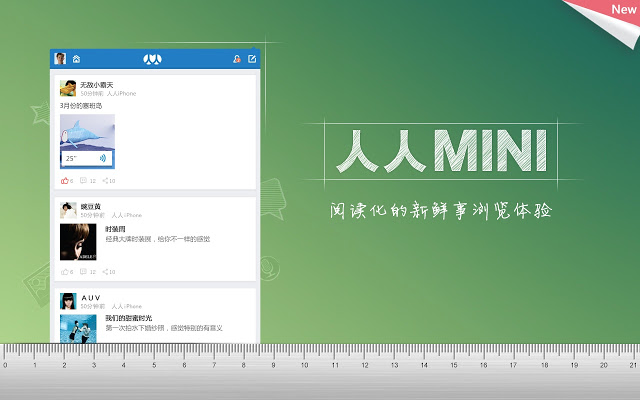Open the AUV user's avatar
Viewport: 640px width, 400px height.
(x=68, y=301)
